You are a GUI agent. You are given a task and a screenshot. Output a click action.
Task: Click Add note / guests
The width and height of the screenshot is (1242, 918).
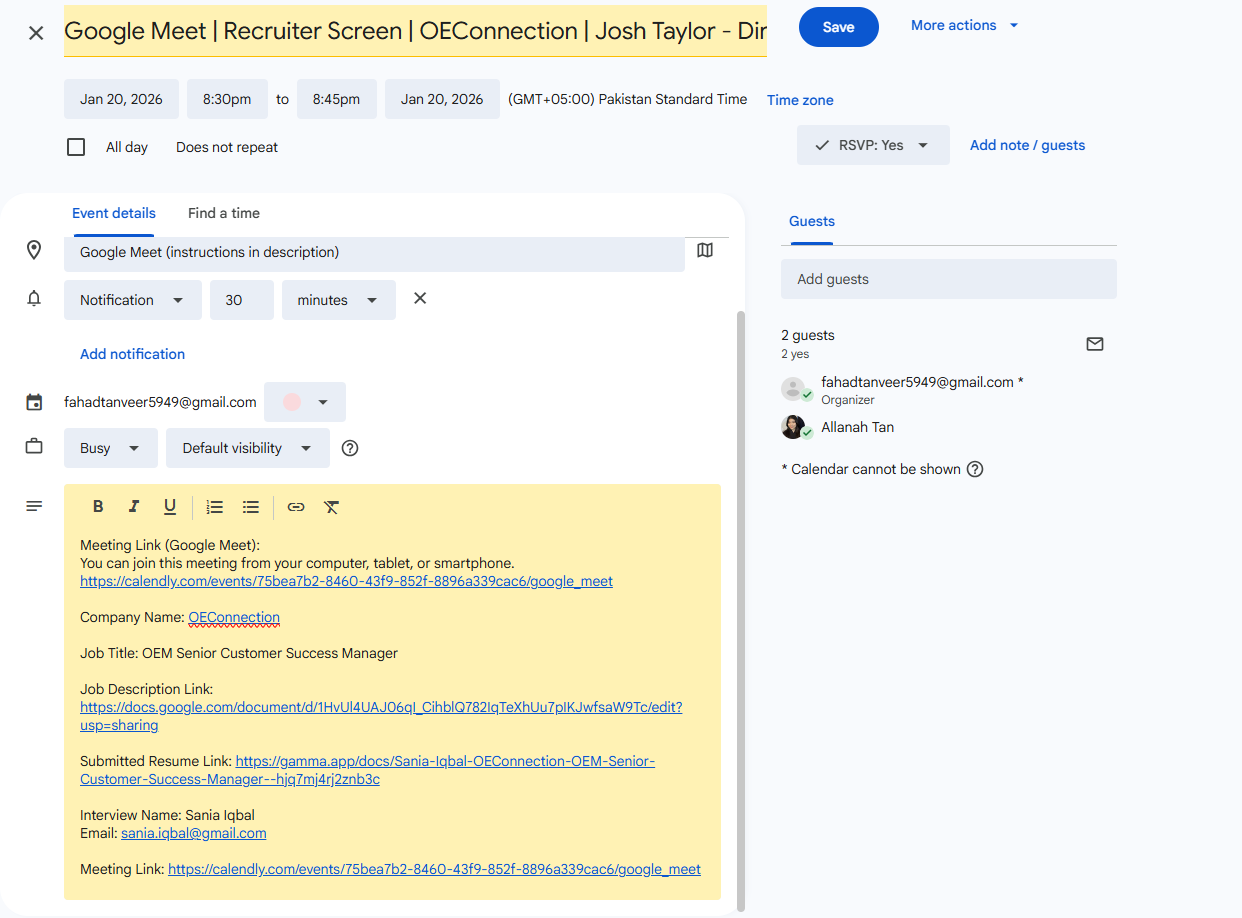click(1027, 145)
